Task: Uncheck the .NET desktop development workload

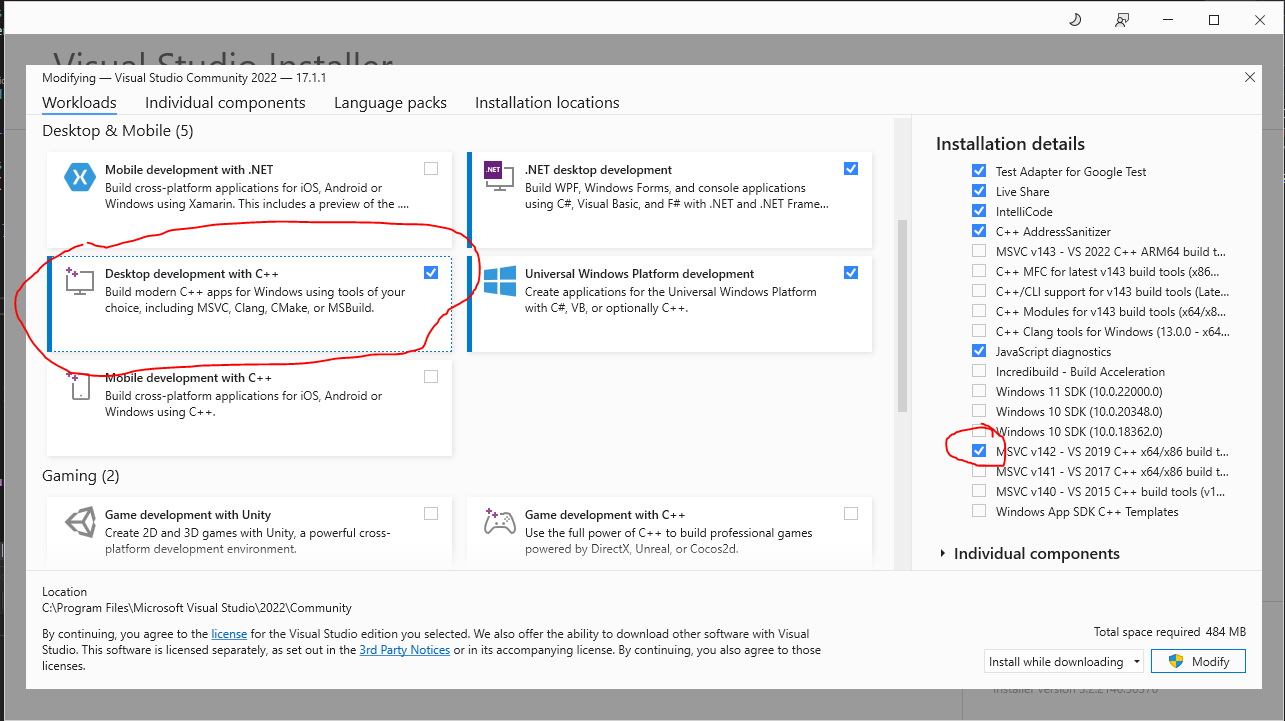Action: click(x=851, y=169)
